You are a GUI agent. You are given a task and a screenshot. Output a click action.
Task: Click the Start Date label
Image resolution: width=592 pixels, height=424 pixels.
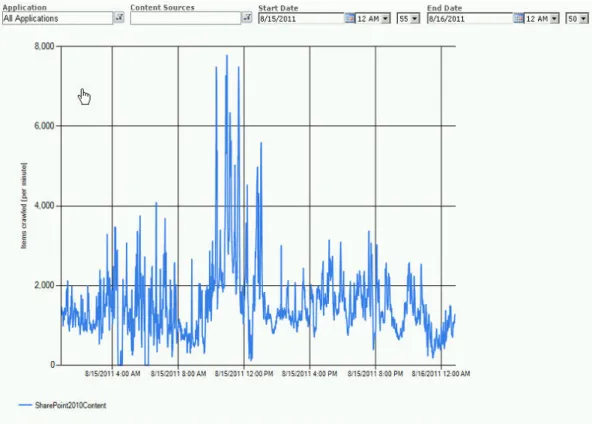[x=278, y=8]
